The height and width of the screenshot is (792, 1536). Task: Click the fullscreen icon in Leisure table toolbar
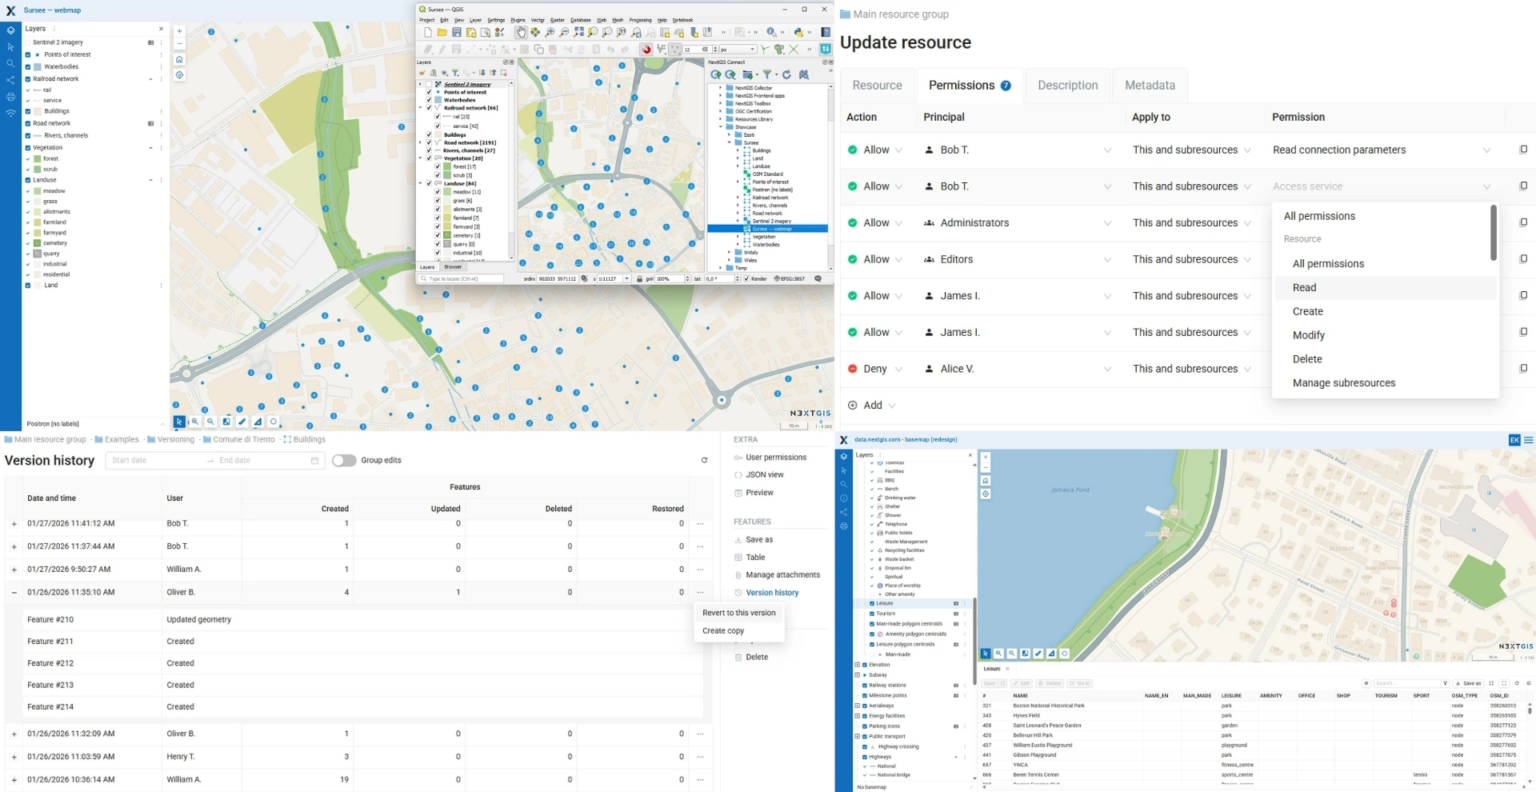coord(1503,684)
